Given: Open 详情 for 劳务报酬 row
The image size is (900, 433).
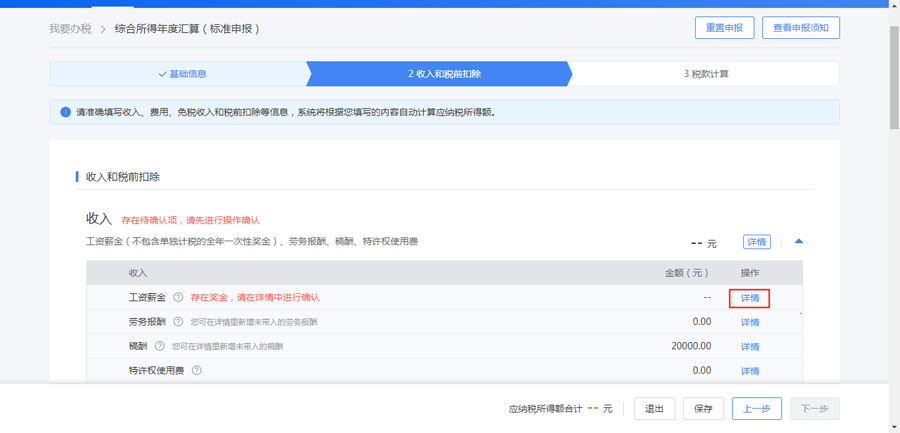Looking at the screenshot, I should point(749,322).
